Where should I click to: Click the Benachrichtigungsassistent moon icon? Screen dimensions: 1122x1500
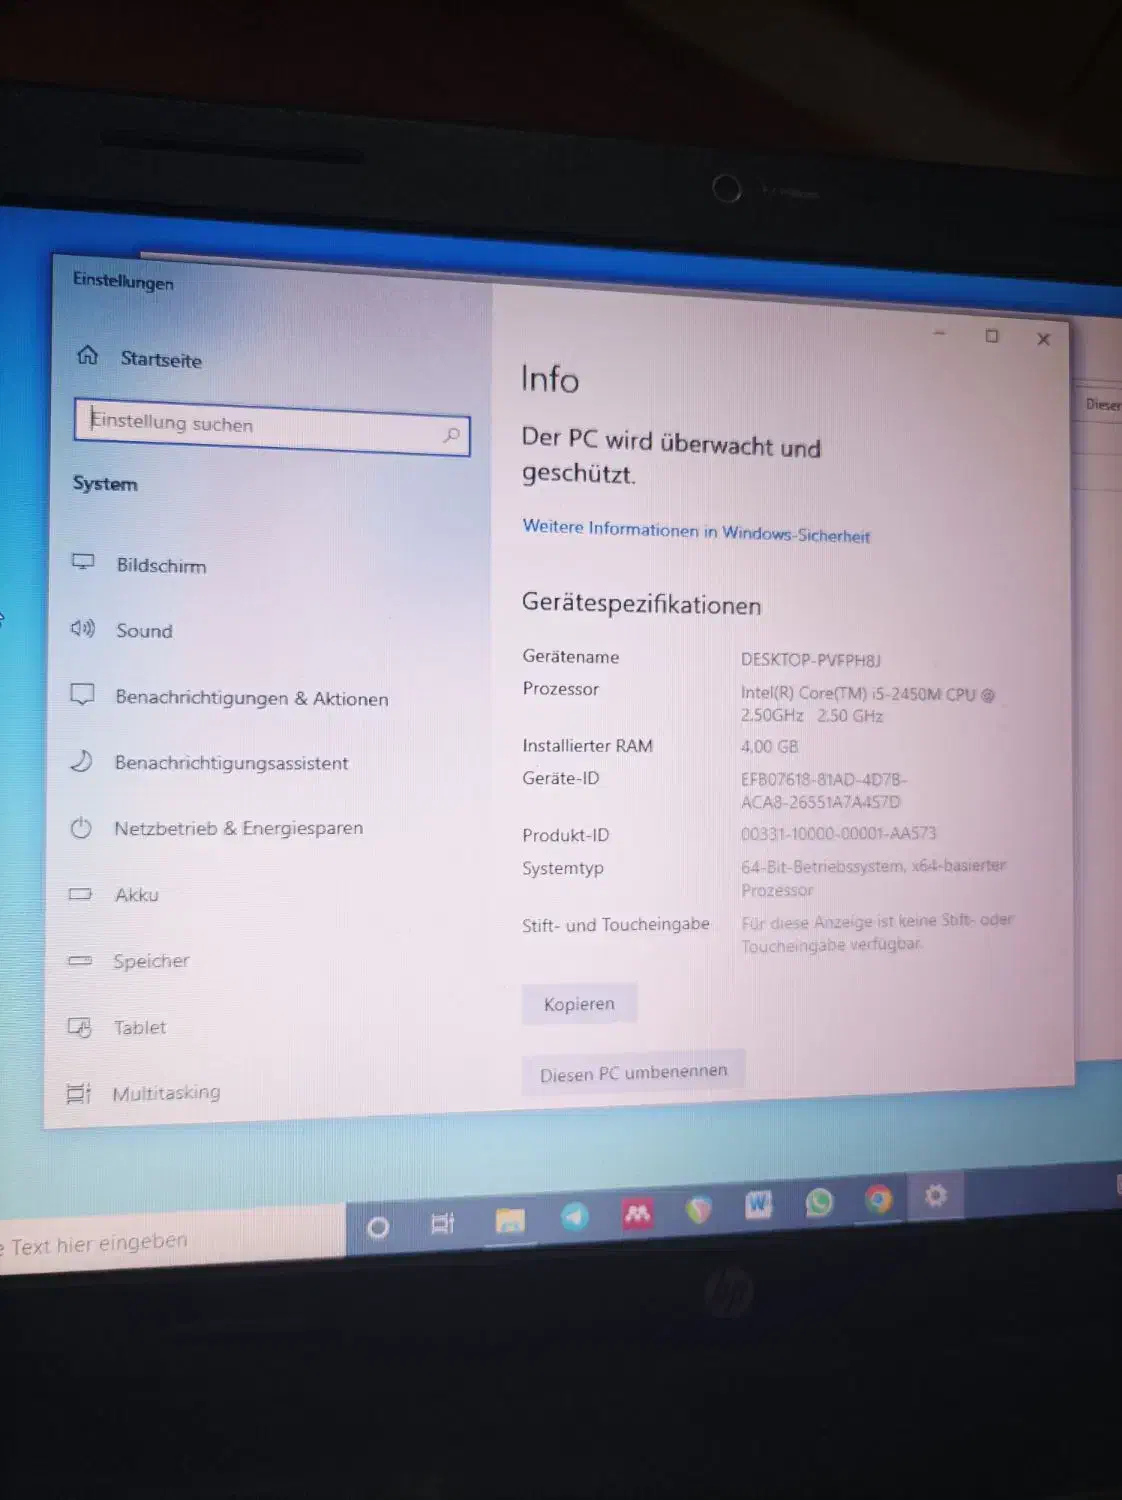pyautogui.click(x=81, y=762)
